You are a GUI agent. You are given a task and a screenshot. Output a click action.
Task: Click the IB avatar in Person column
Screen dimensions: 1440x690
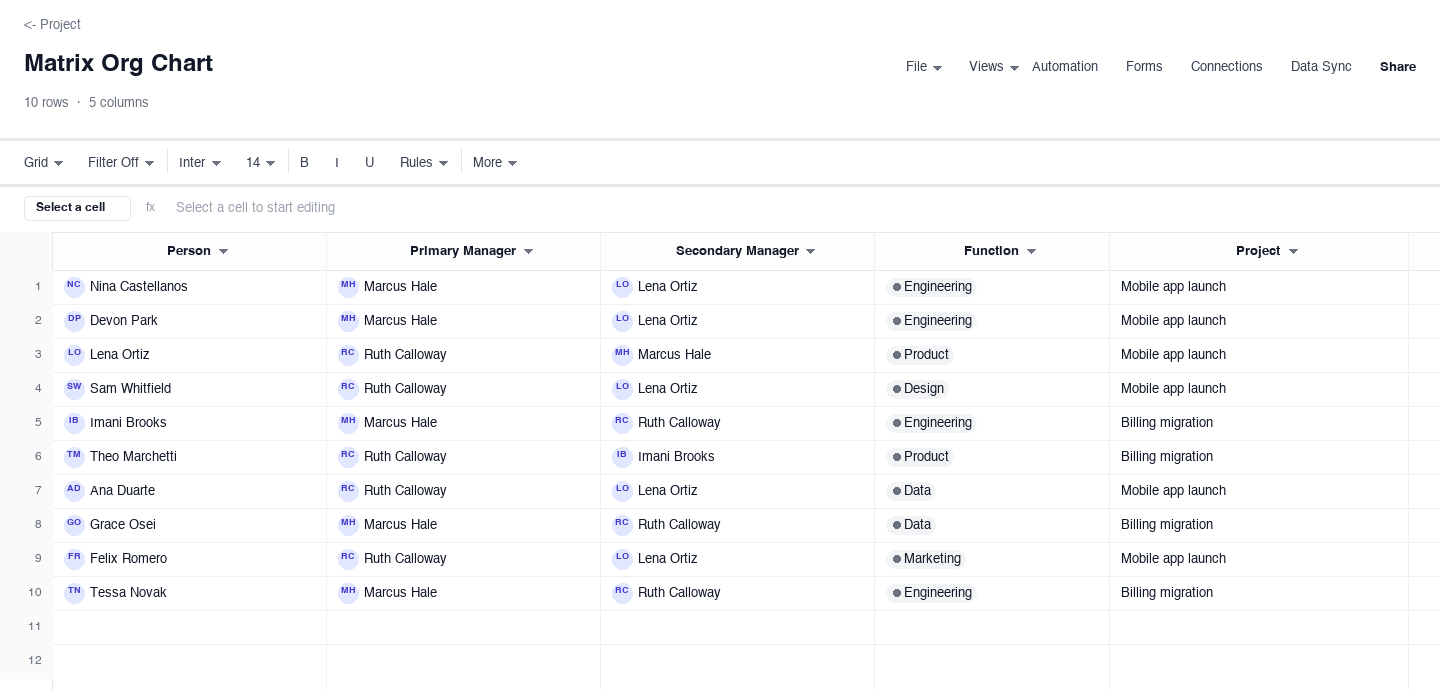[x=74, y=423]
